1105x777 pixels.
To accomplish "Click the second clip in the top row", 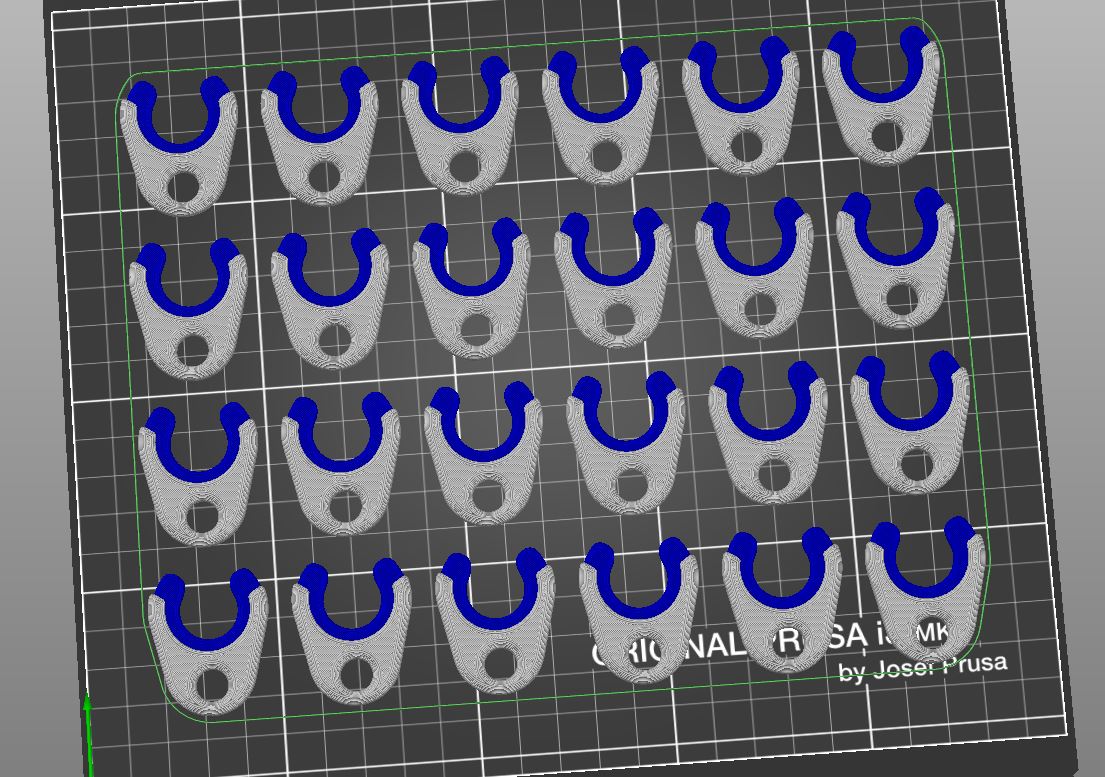I will click(319, 136).
